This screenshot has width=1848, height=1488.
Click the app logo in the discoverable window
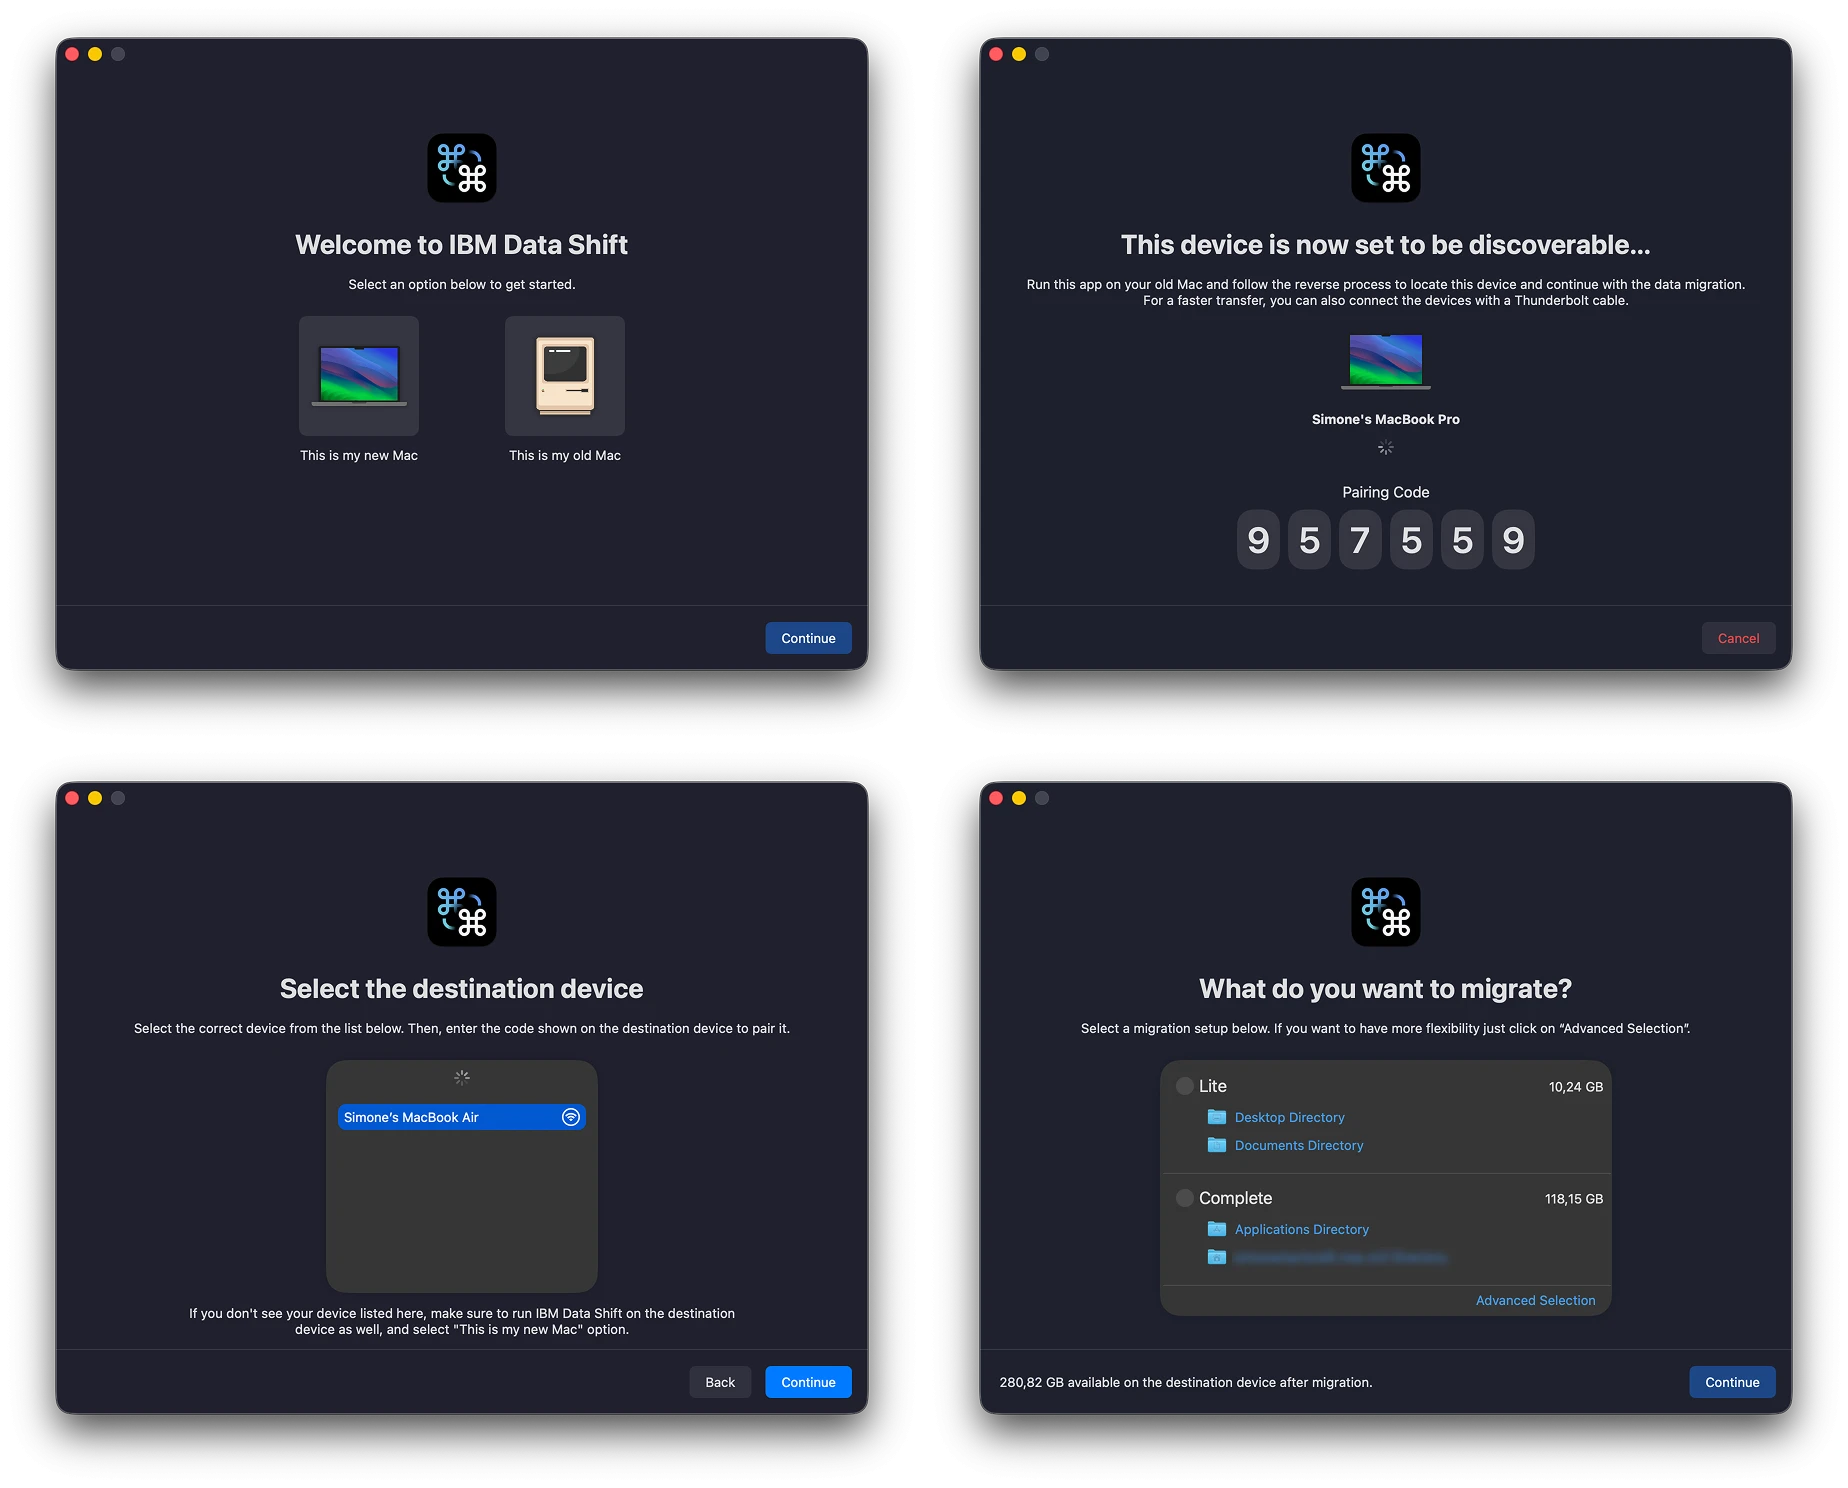1386,168
